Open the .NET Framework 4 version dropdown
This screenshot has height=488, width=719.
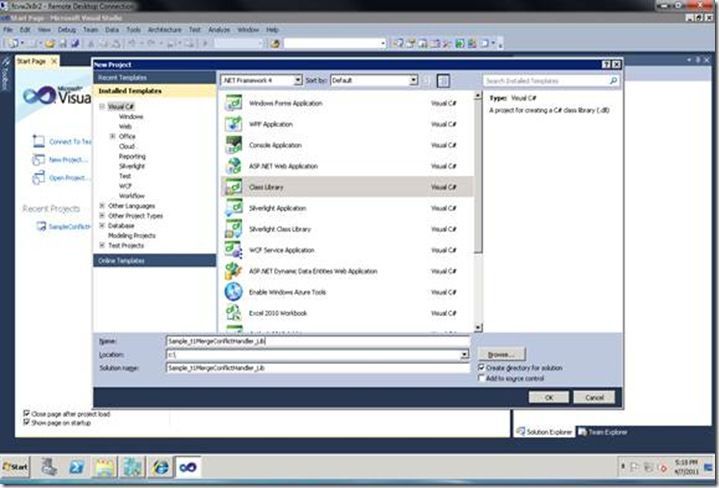(298, 80)
